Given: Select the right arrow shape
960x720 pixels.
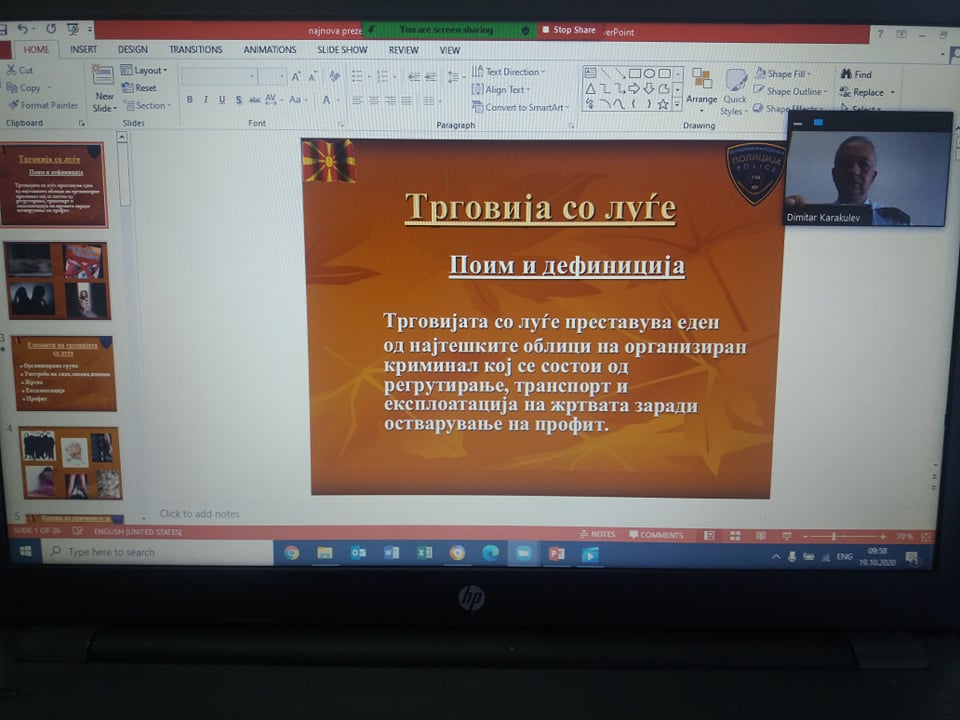Looking at the screenshot, I should [x=634, y=89].
